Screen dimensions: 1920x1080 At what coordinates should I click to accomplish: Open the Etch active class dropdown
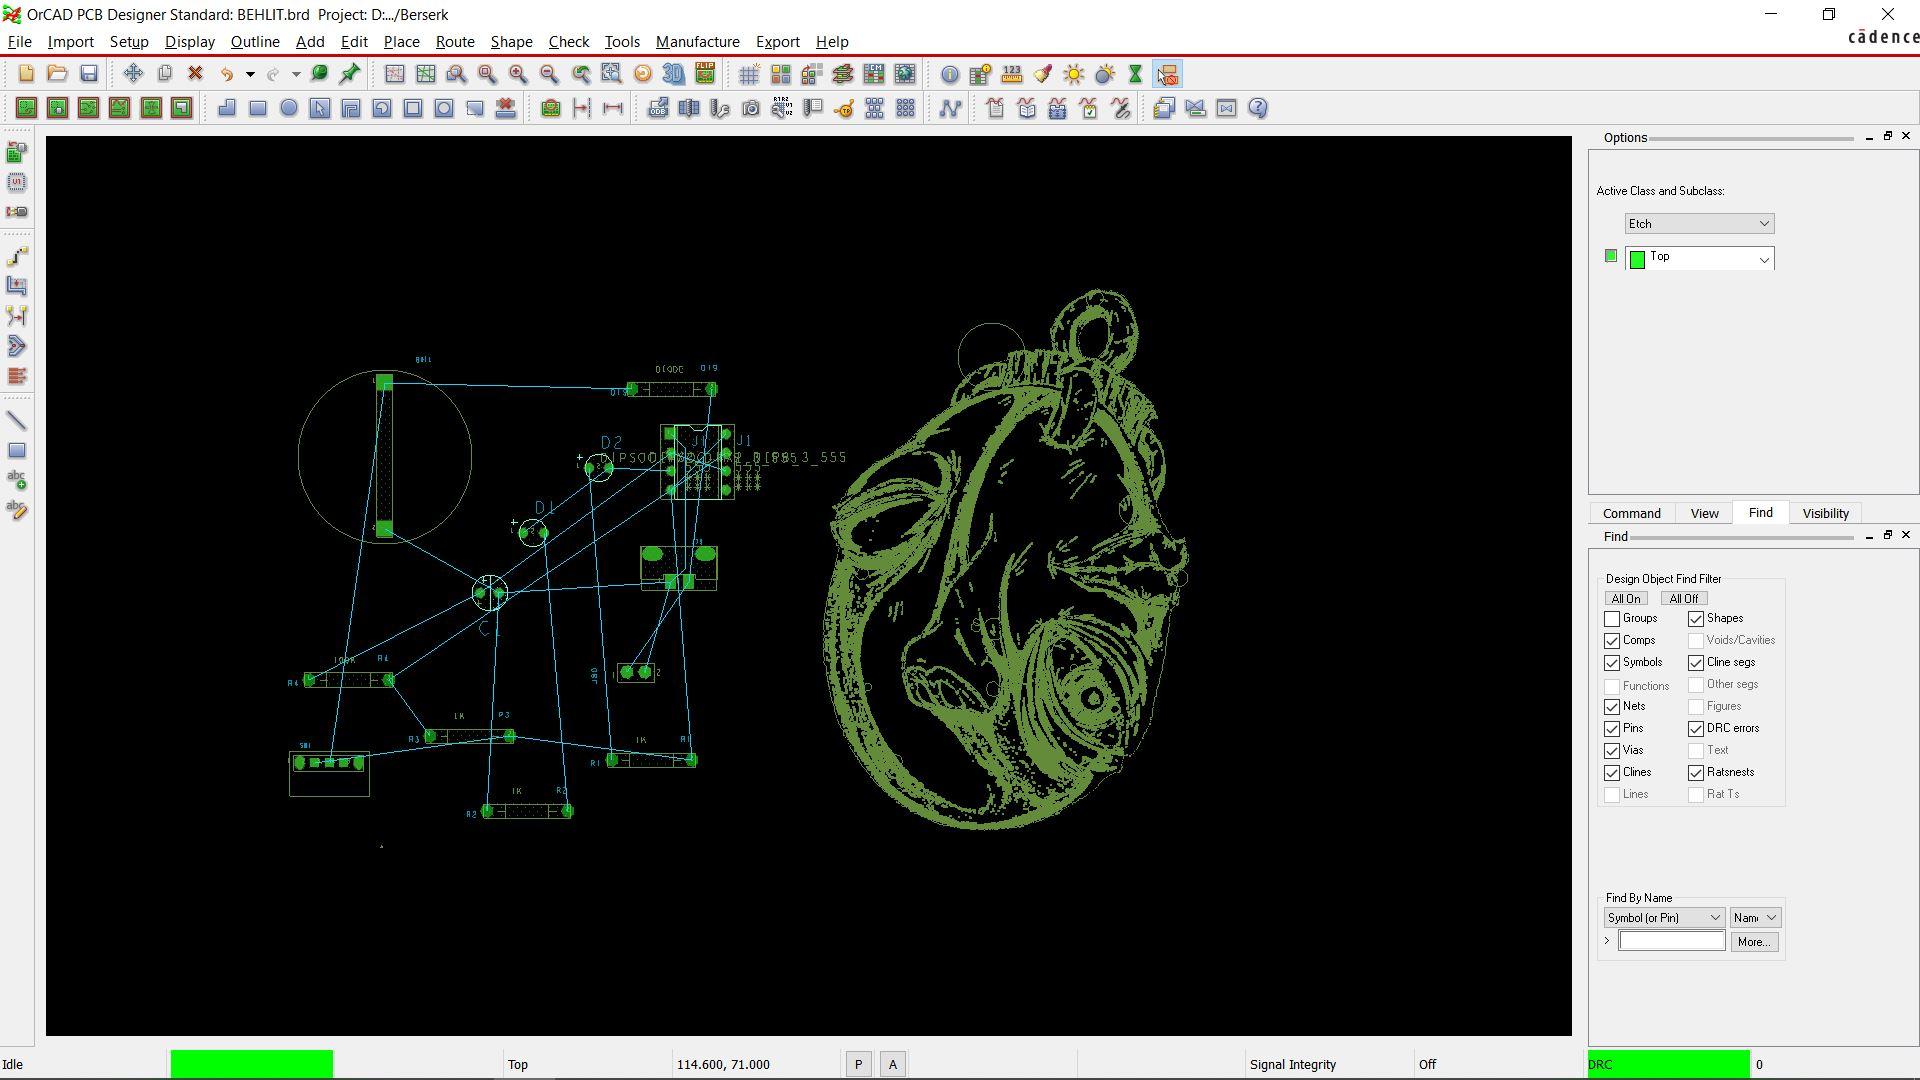(x=1699, y=224)
